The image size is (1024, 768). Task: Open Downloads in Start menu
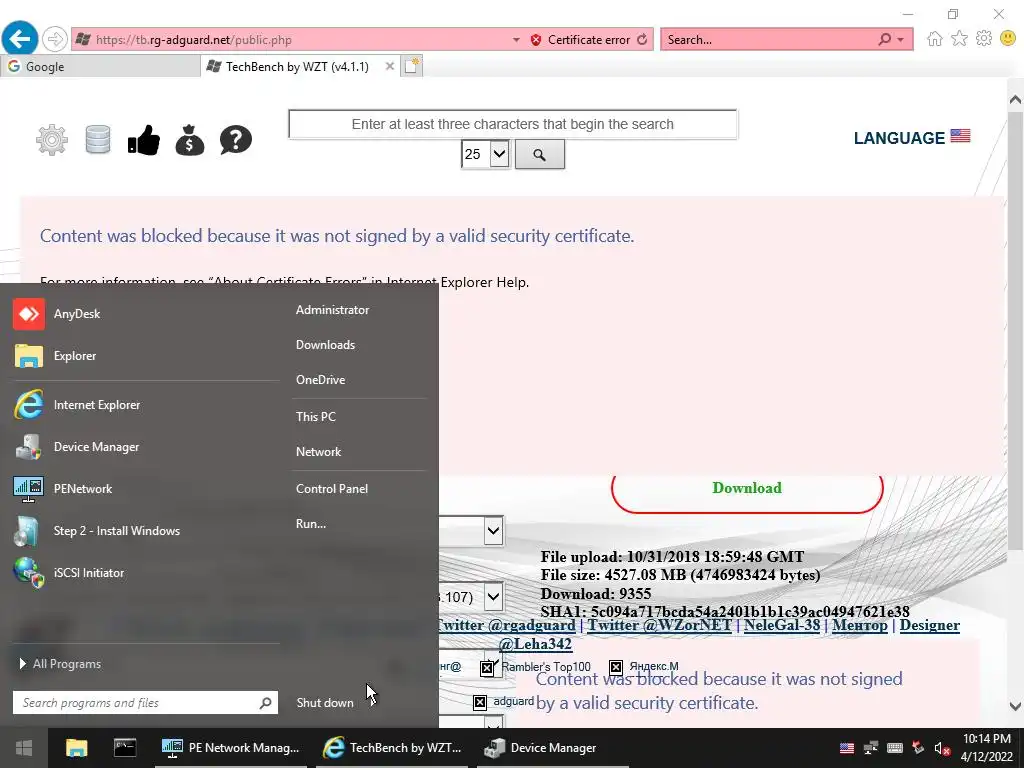coord(325,345)
